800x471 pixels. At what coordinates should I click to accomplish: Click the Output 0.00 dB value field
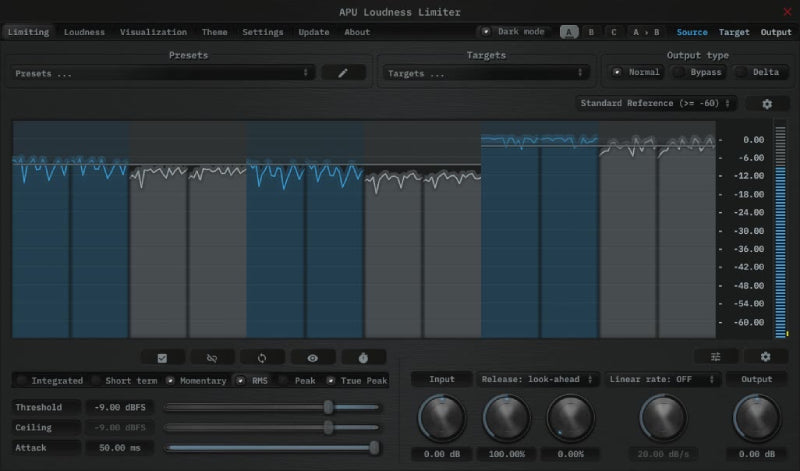[x=757, y=454]
